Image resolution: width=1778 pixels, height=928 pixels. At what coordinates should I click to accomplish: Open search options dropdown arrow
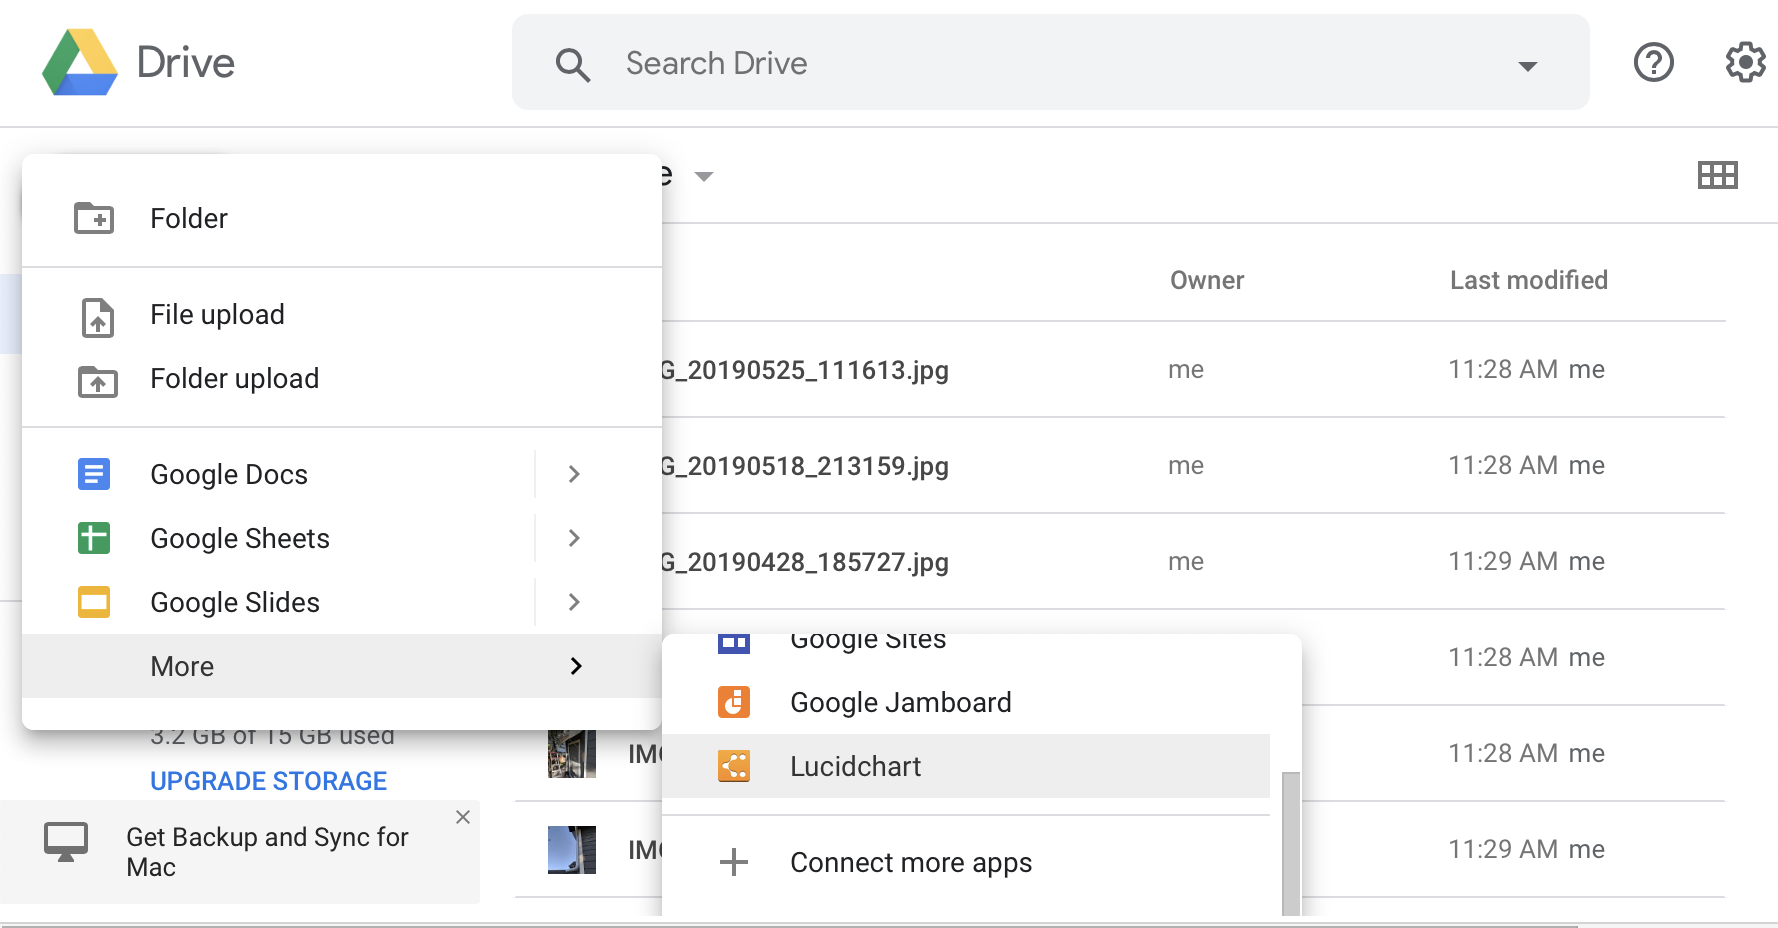[x=1527, y=65]
